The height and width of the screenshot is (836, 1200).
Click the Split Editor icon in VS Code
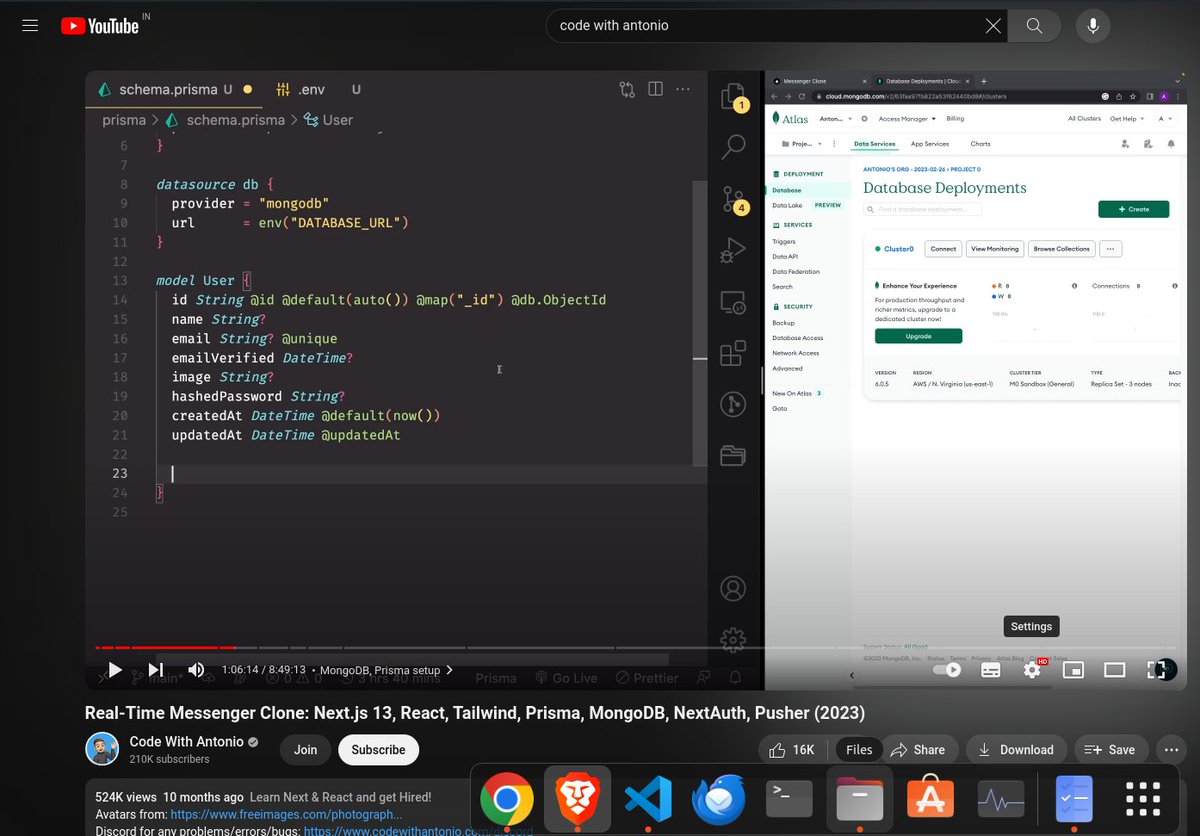(x=655, y=89)
